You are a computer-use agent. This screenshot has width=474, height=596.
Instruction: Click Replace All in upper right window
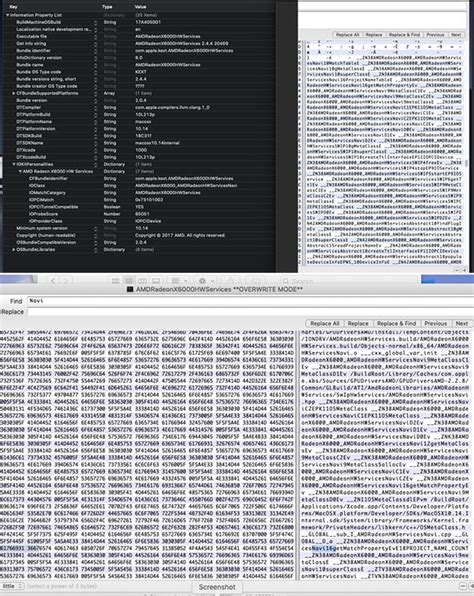pyautogui.click(x=347, y=35)
